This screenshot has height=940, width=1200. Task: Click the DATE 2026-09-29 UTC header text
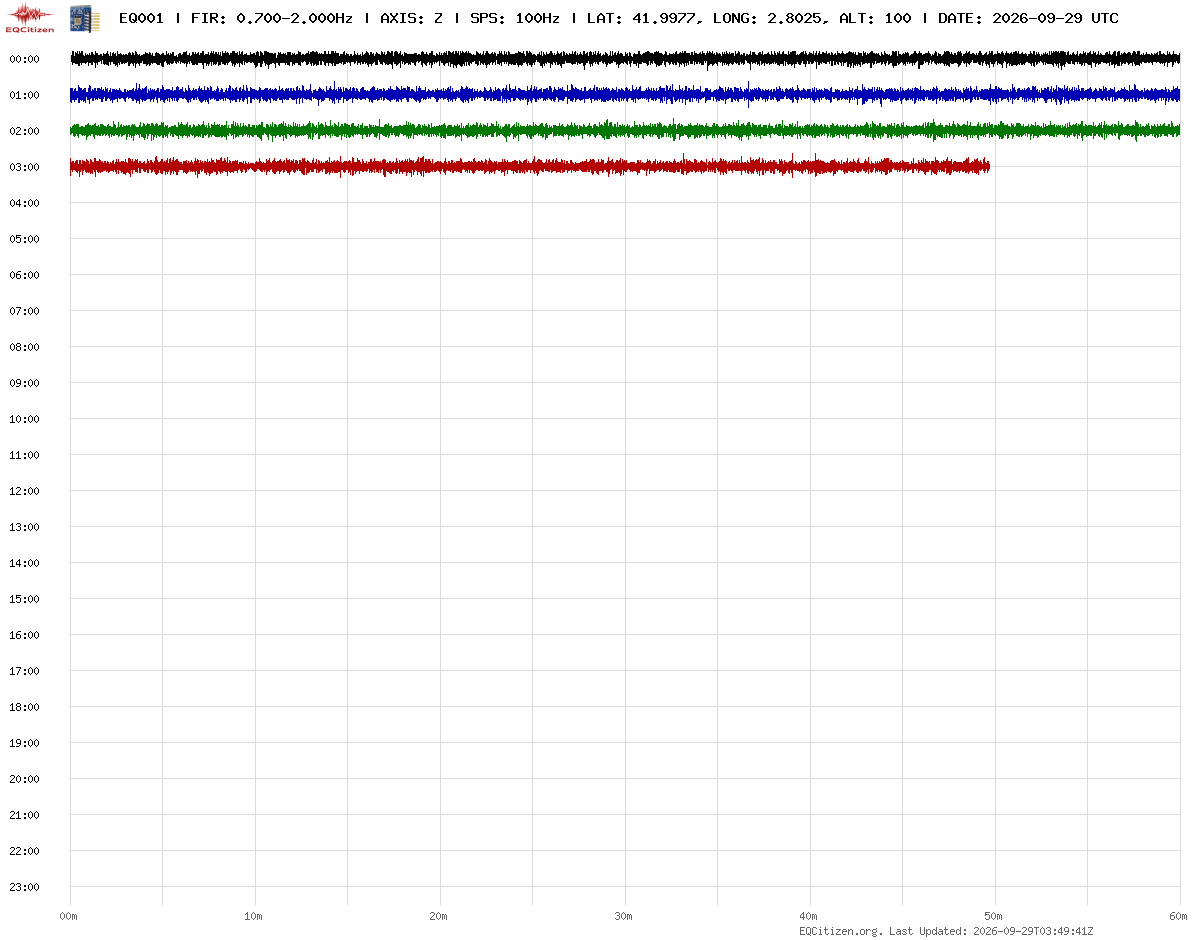point(1028,18)
